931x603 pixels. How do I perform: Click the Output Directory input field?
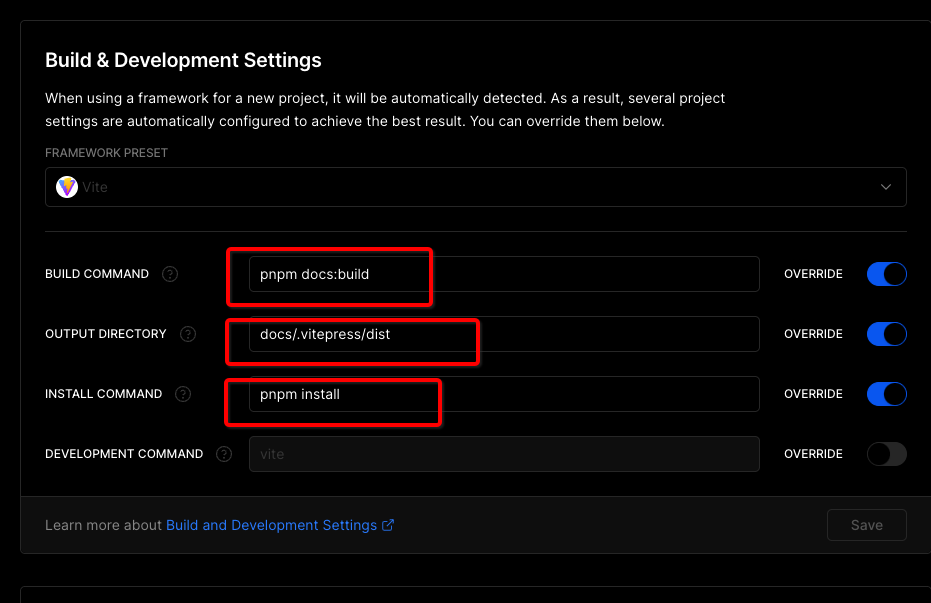[x=504, y=334]
